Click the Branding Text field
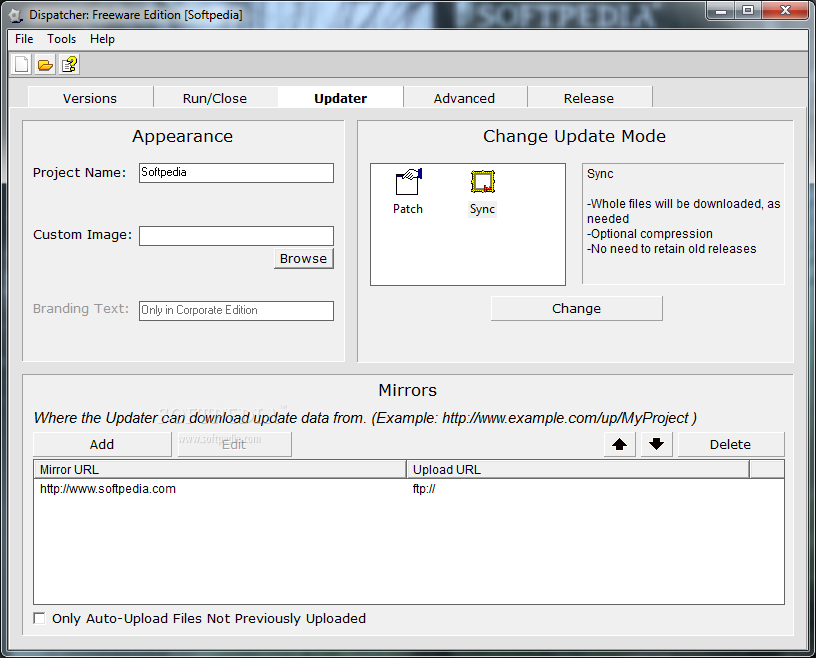 [236, 311]
